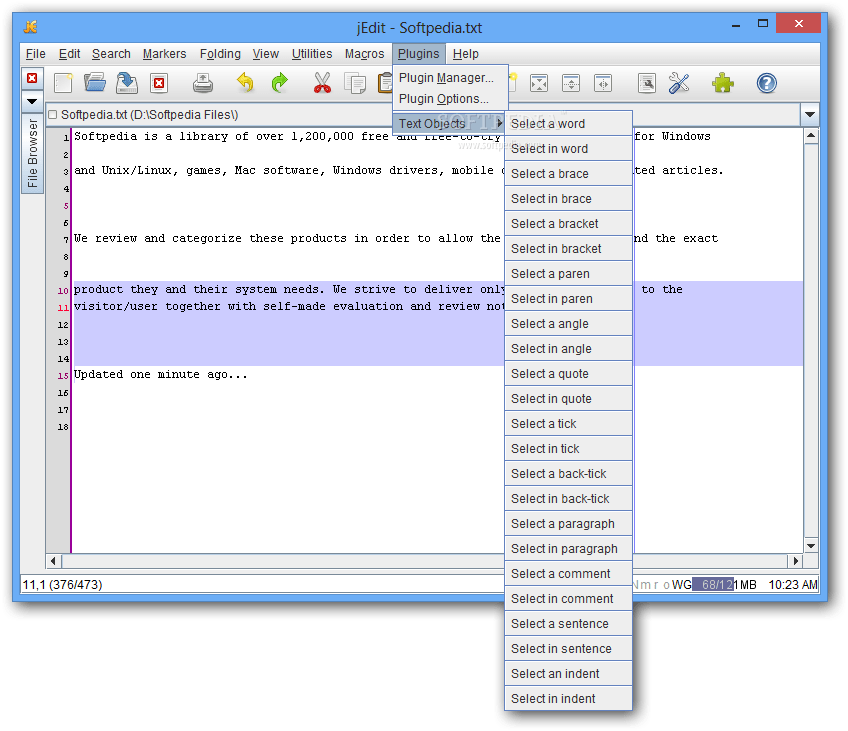Image resolution: width=848 pixels, height=731 pixels.
Task: Choose Plugin Manager... menu entry
Action: pos(450,78)
